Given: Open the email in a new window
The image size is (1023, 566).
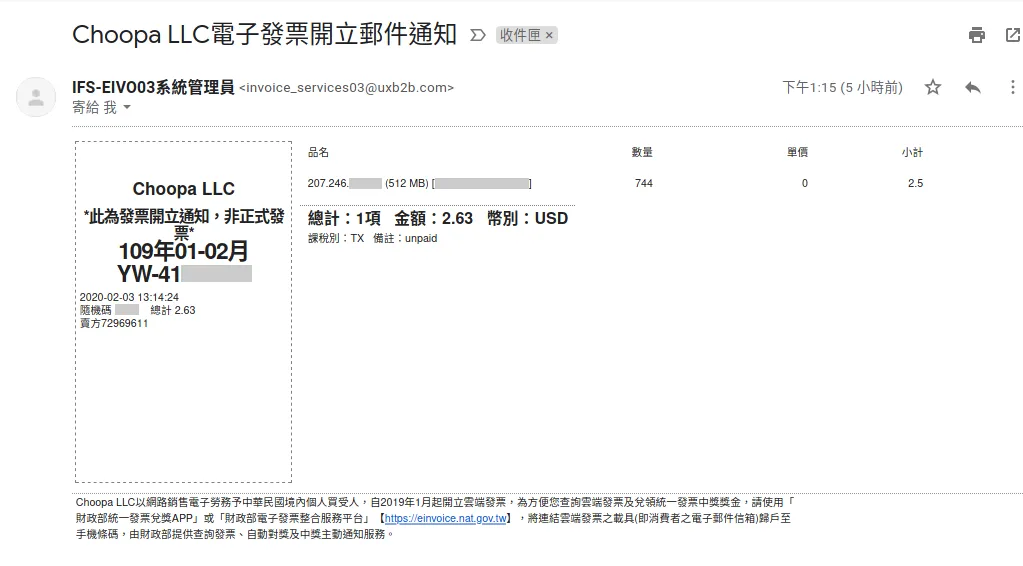Looking at the screenshot, I should (1012, 35).
